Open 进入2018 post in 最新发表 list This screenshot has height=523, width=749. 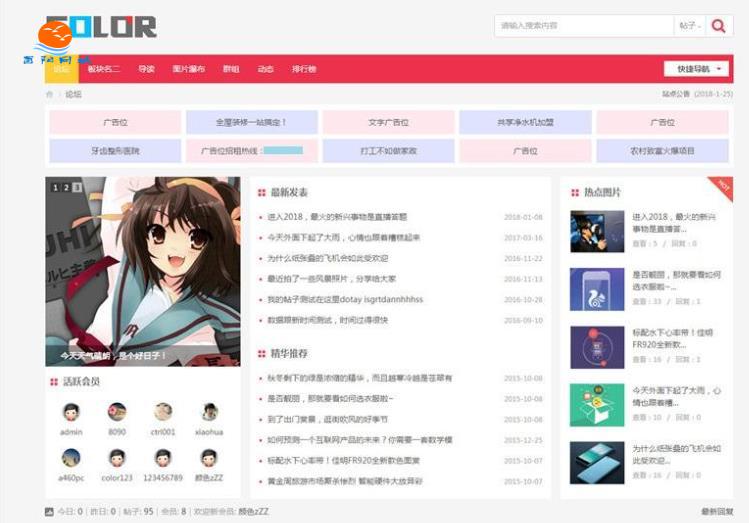pos(337,217)
